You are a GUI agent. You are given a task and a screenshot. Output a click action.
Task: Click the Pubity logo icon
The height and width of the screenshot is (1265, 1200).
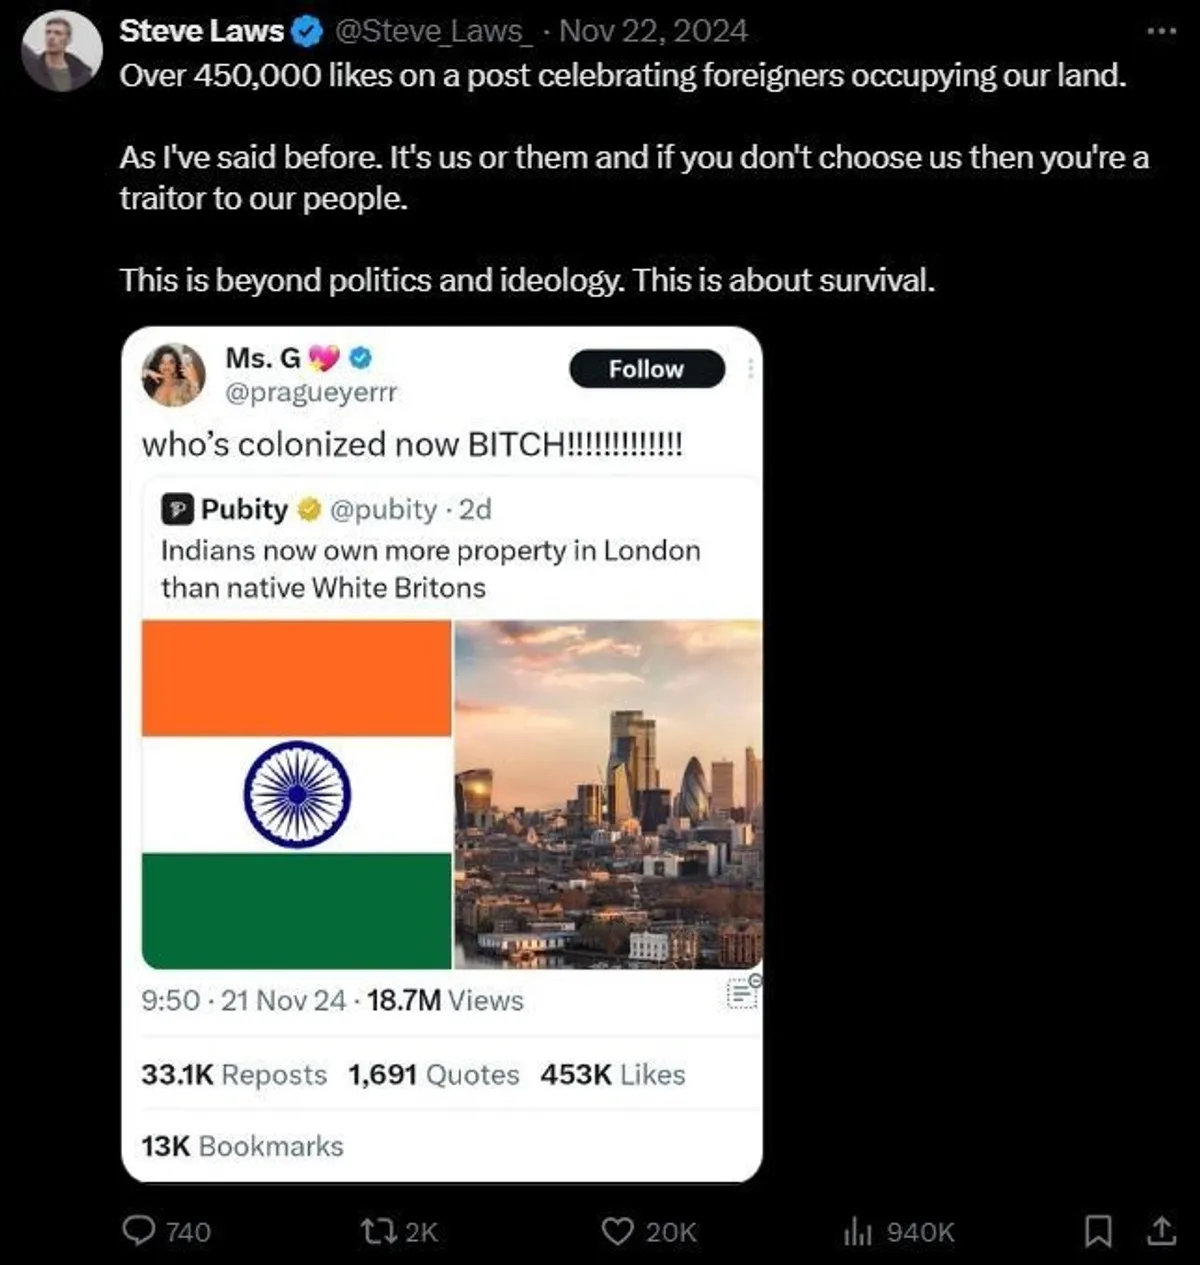pos(177,510)
